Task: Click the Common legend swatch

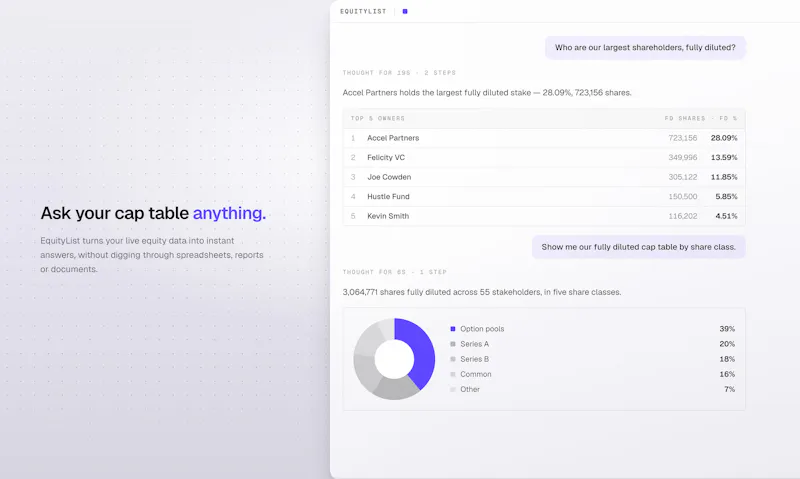Action: 453,374
